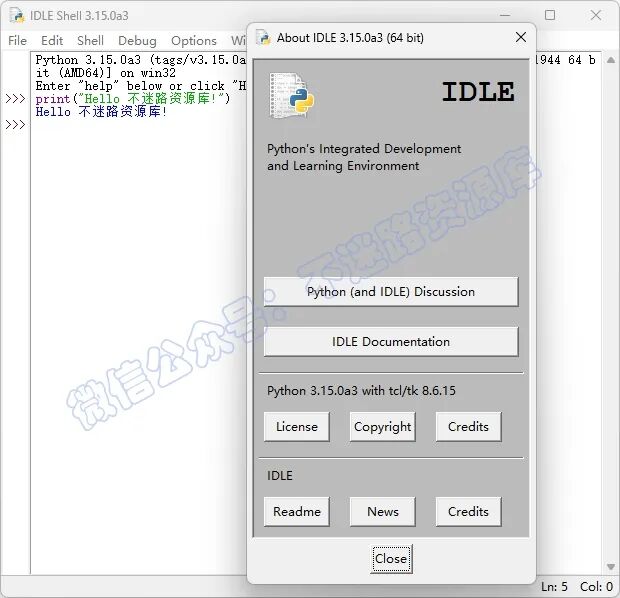Click the print("Hello ...") code line
Viewport: 620px width, 598px height.
coord(132,98)
